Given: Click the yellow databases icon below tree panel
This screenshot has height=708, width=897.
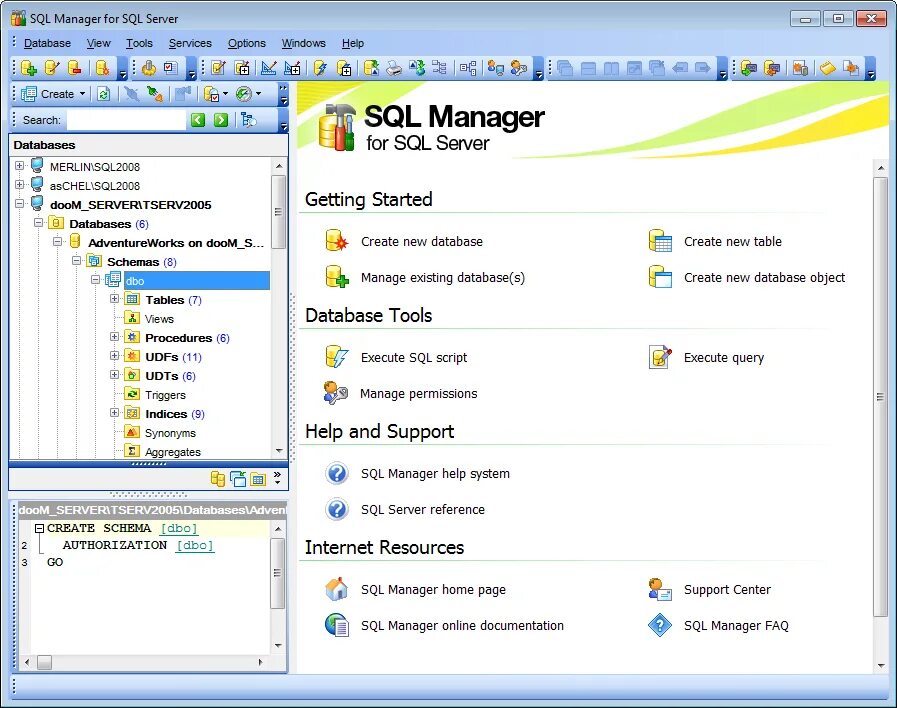Looking at the screenshot, I should point(217,479).
